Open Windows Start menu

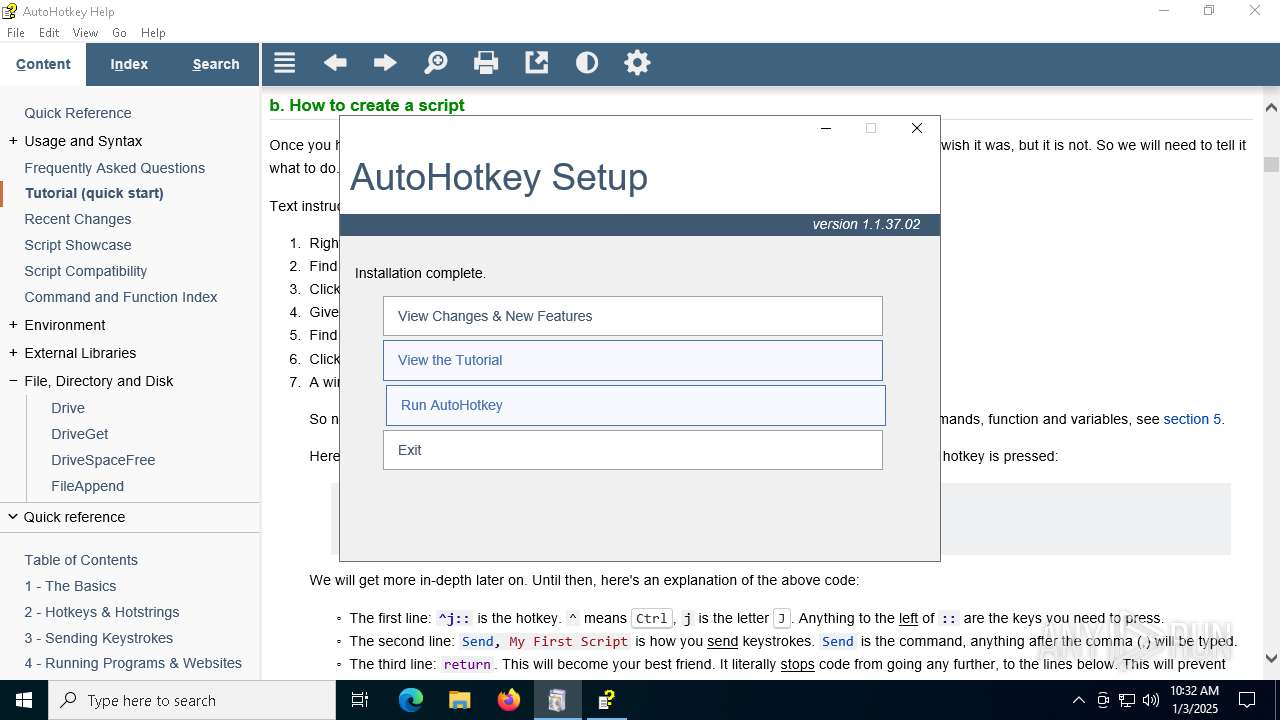24,700
